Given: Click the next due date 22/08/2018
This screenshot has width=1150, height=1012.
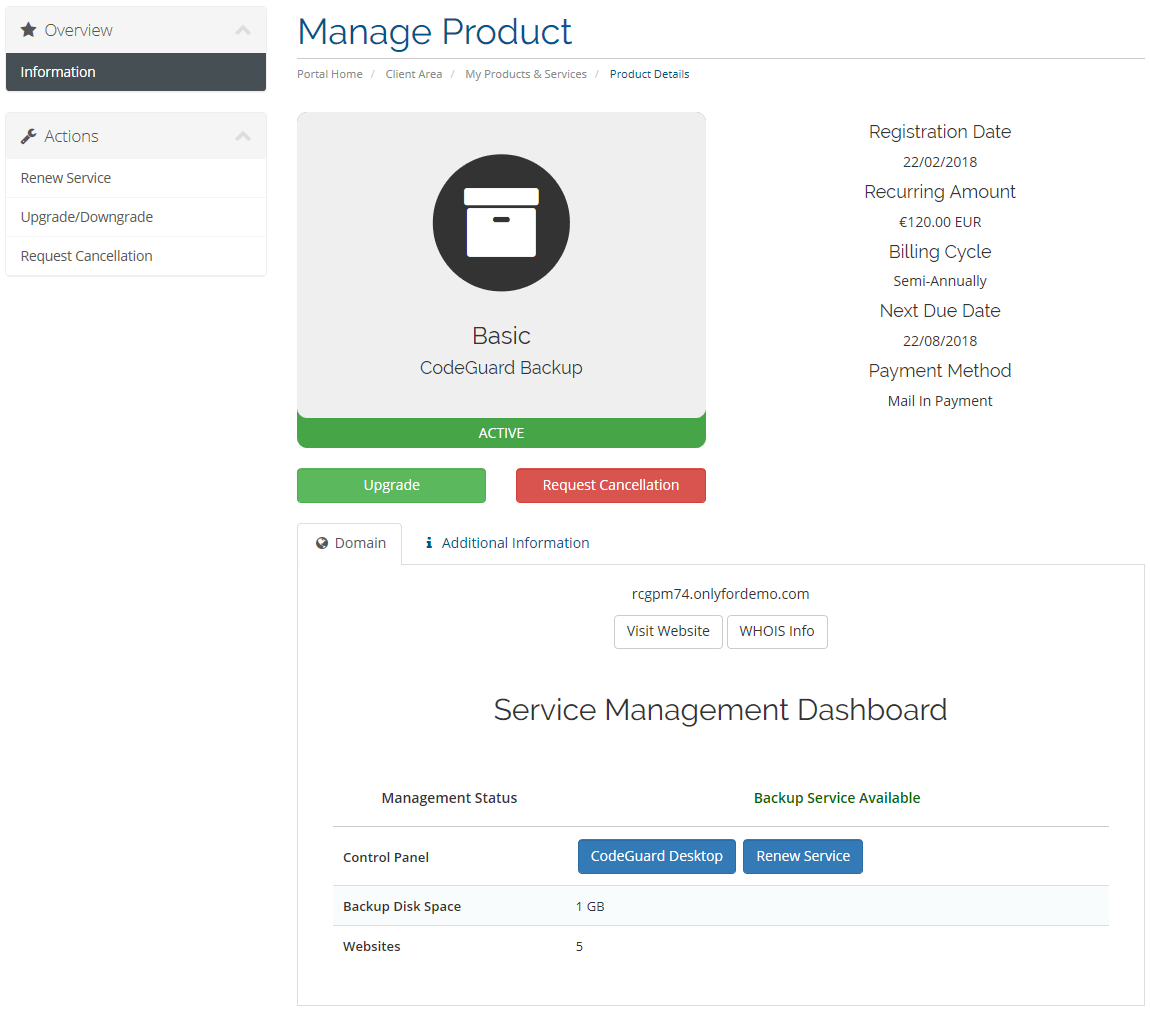Looking at the screenshot, I should 940,341.
